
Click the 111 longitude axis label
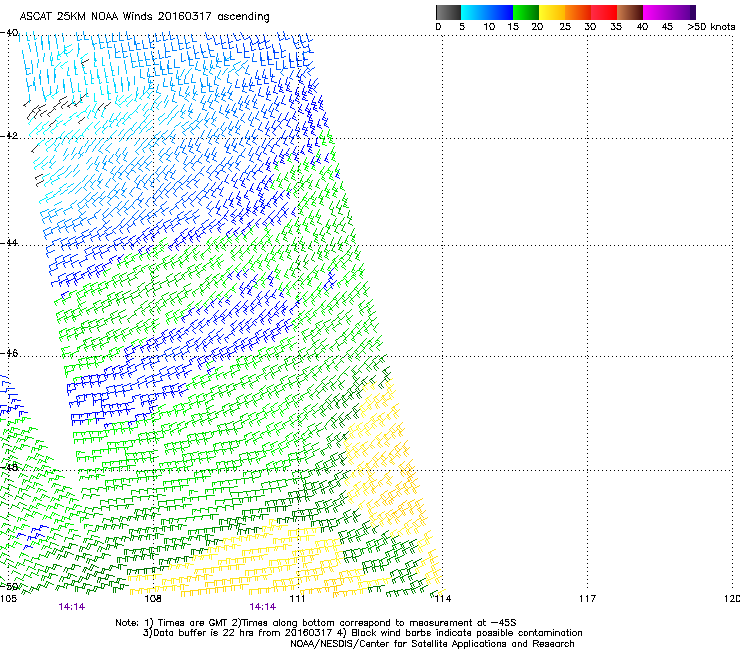(x=298, y=599)
